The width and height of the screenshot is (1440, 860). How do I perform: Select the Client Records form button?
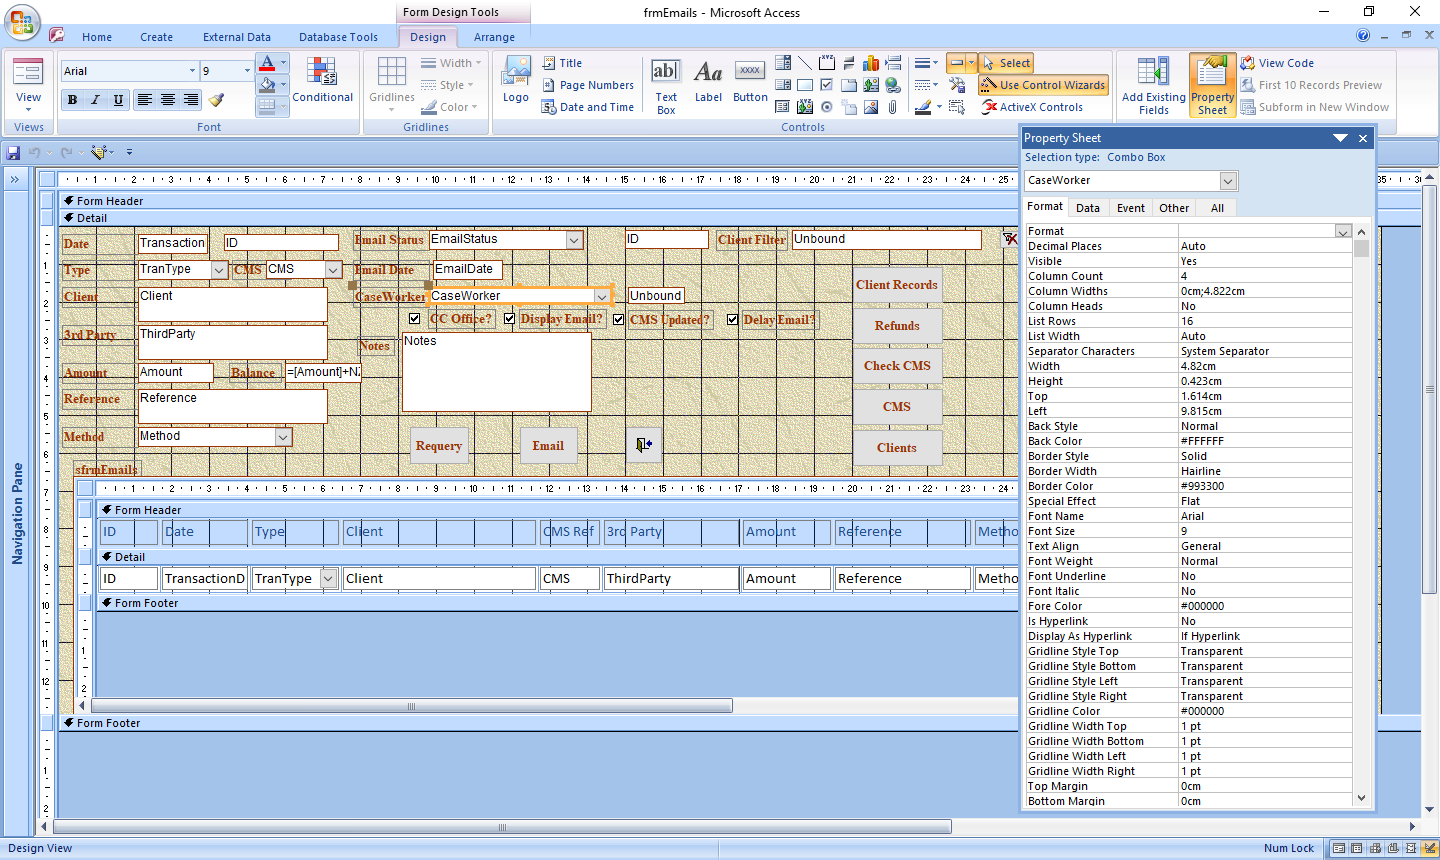(x=897, y=285)
